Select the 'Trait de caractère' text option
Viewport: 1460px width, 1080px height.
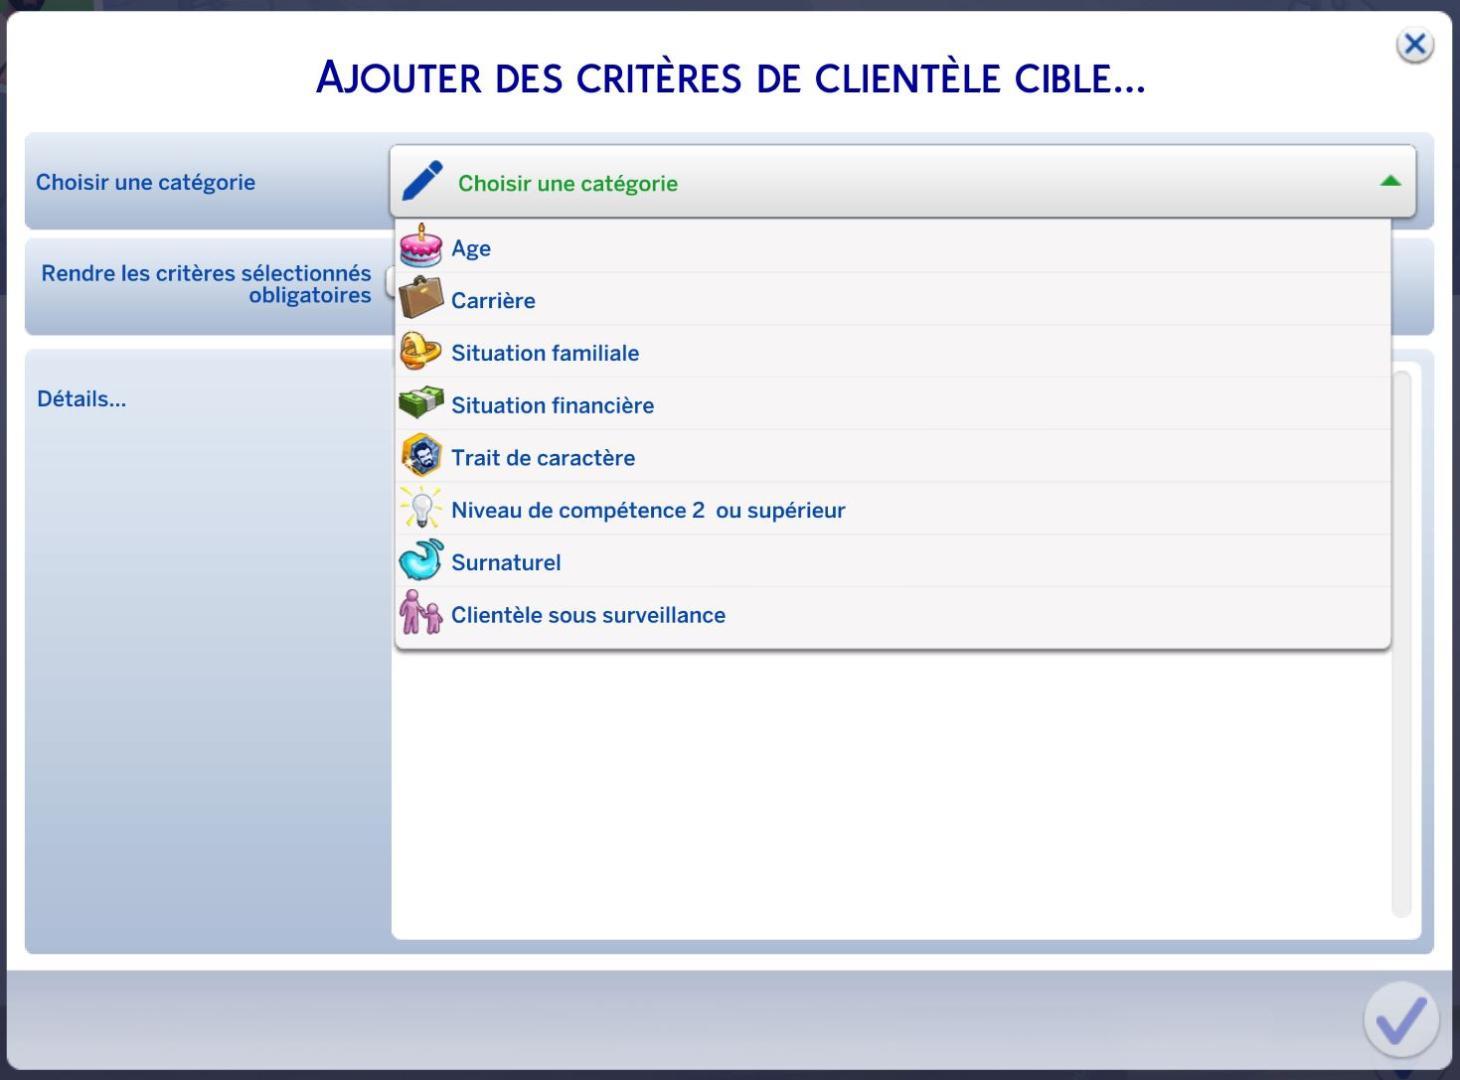542,458
